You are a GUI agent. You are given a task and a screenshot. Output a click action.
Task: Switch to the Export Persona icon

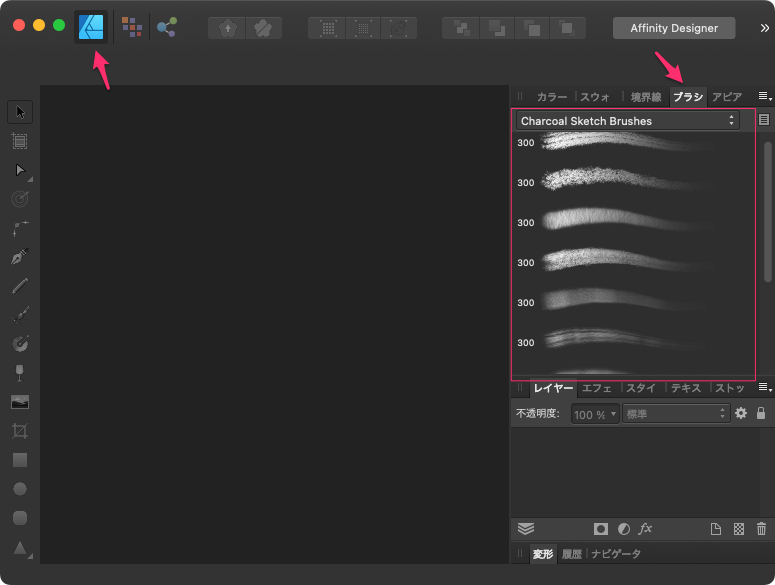[166, 27]
